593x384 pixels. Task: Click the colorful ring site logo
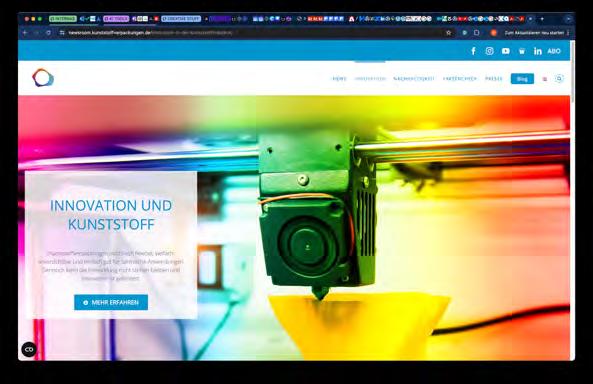pos(43,78)
